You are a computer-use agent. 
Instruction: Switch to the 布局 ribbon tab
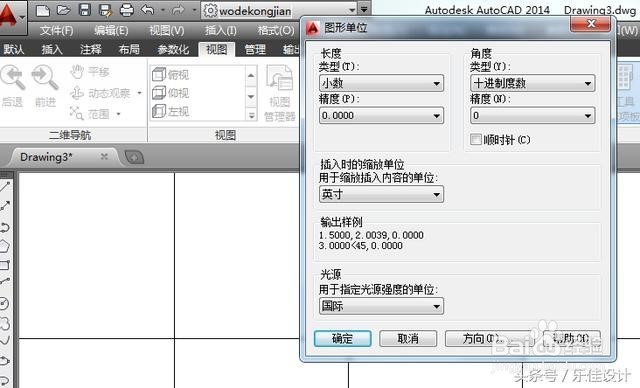coord(129,49)
